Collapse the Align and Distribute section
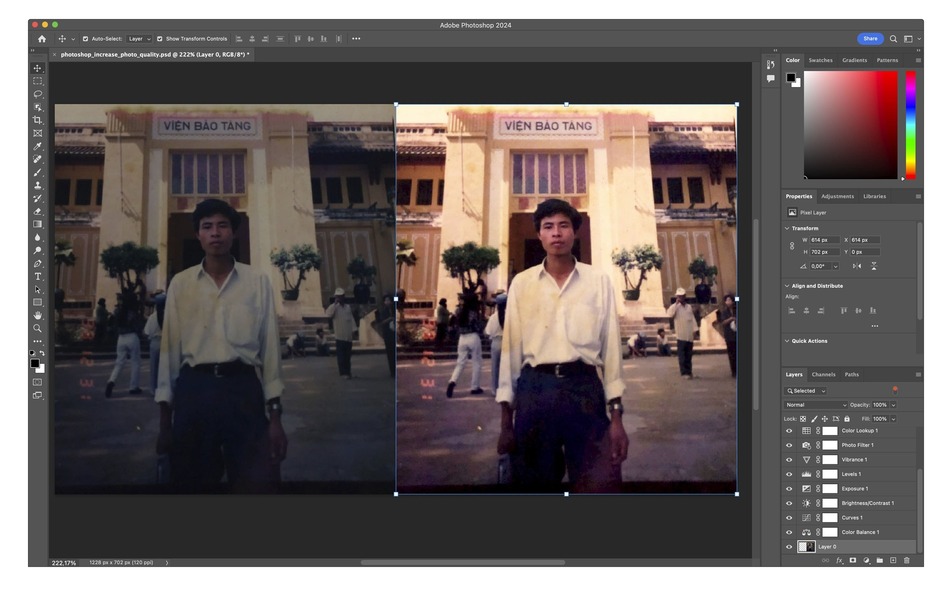The image size is (952, 604). pyautogui.click(x=787, y=286)
